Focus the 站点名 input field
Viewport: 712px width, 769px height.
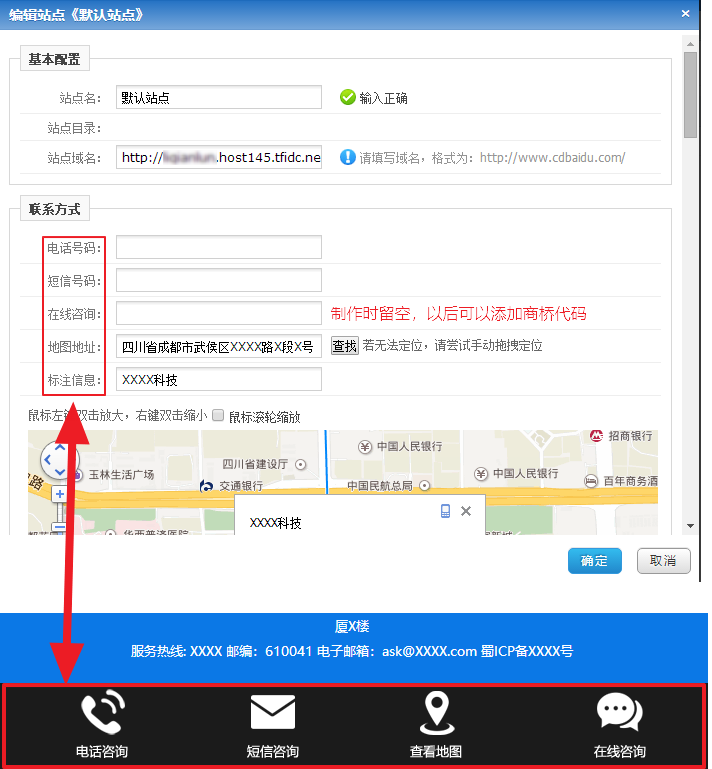219,97
